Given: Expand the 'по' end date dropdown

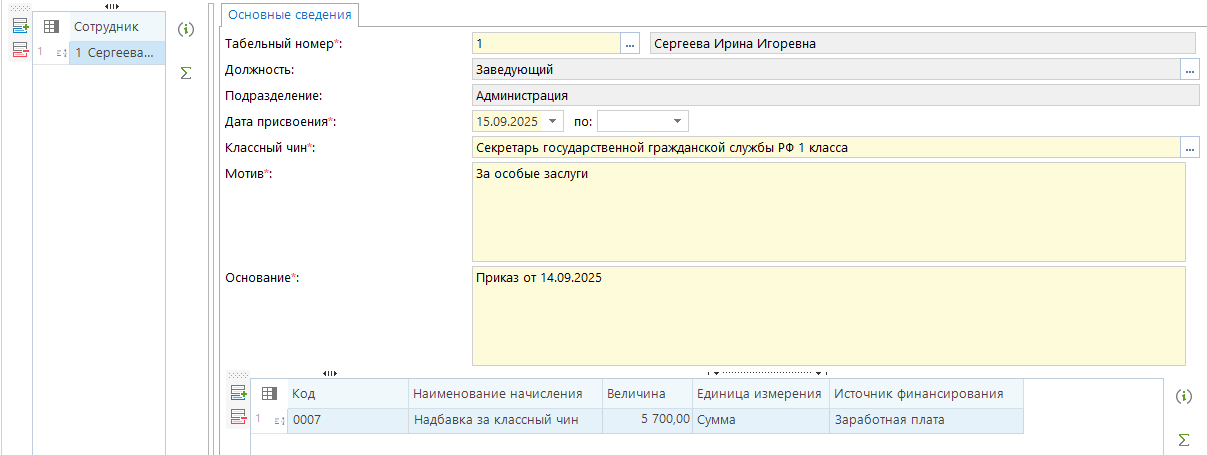Looking at the screenshot, I should point(678,122).
